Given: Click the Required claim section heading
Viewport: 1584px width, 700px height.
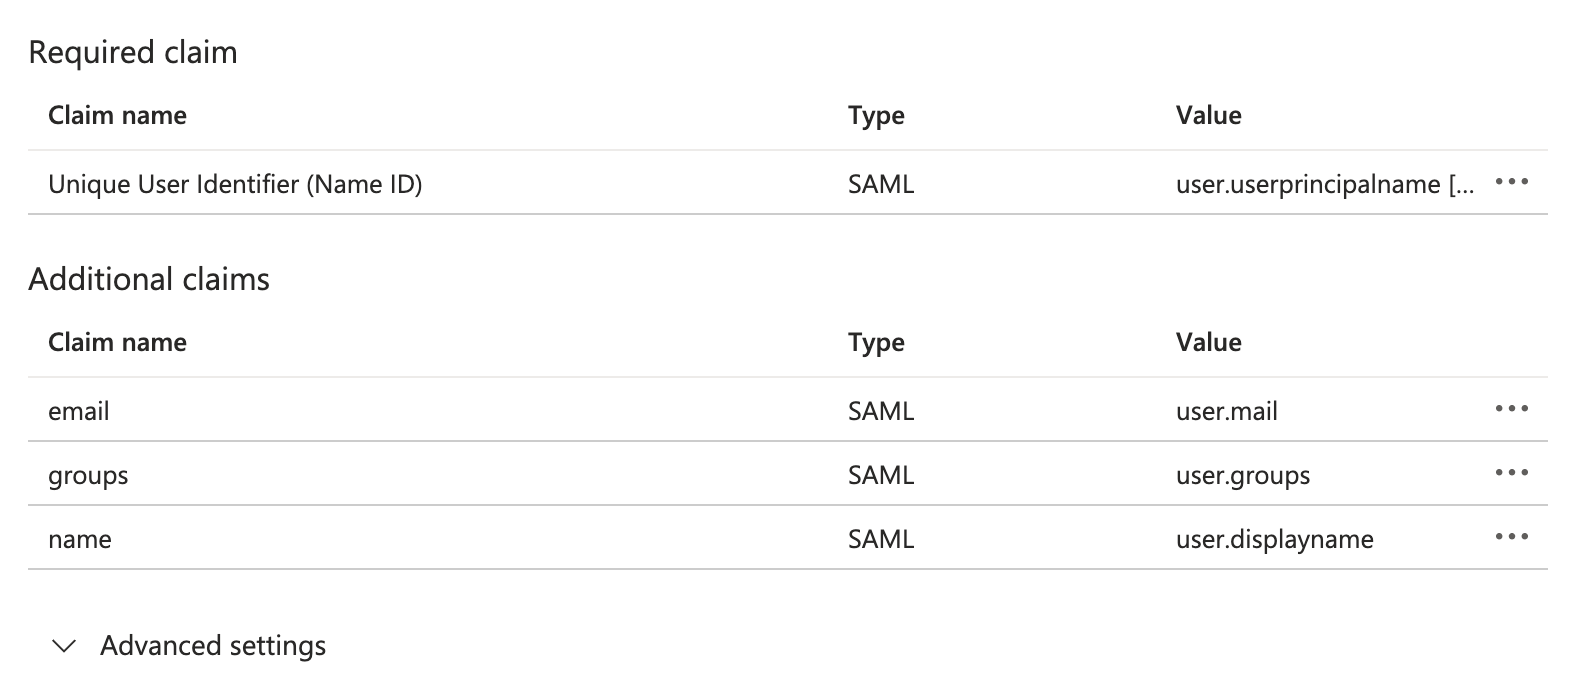Looking at the screenshot, I should click(x=133, y=52).
